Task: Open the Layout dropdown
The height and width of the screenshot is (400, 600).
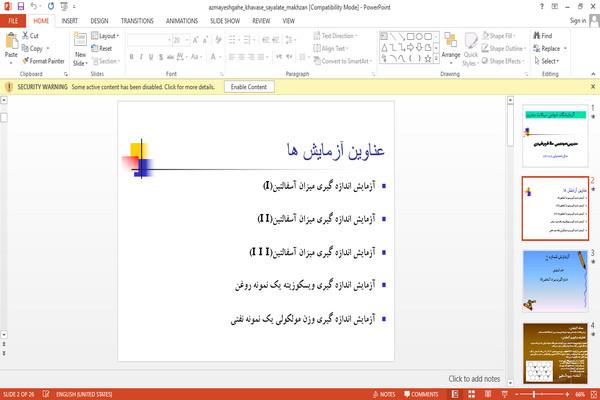Action: [x=105, y=36]
